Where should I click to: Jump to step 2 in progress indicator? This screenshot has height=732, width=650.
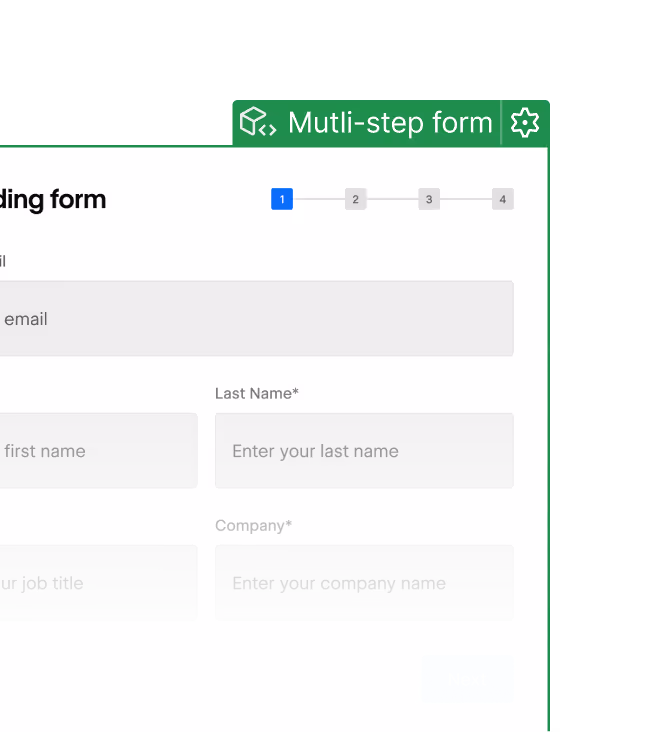click(355, 199)
